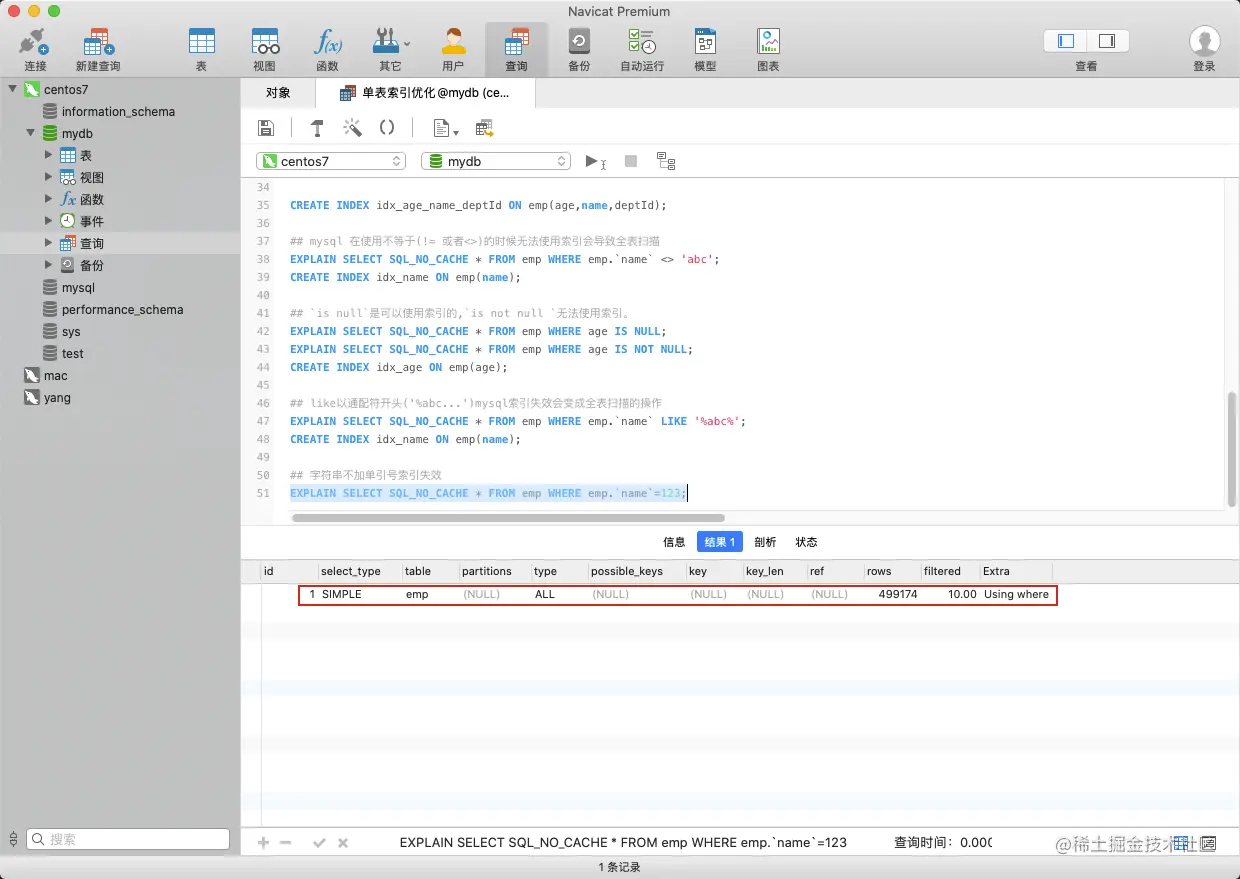Create a new query from toolbar

pyautogui.click(x=98, y=49)
